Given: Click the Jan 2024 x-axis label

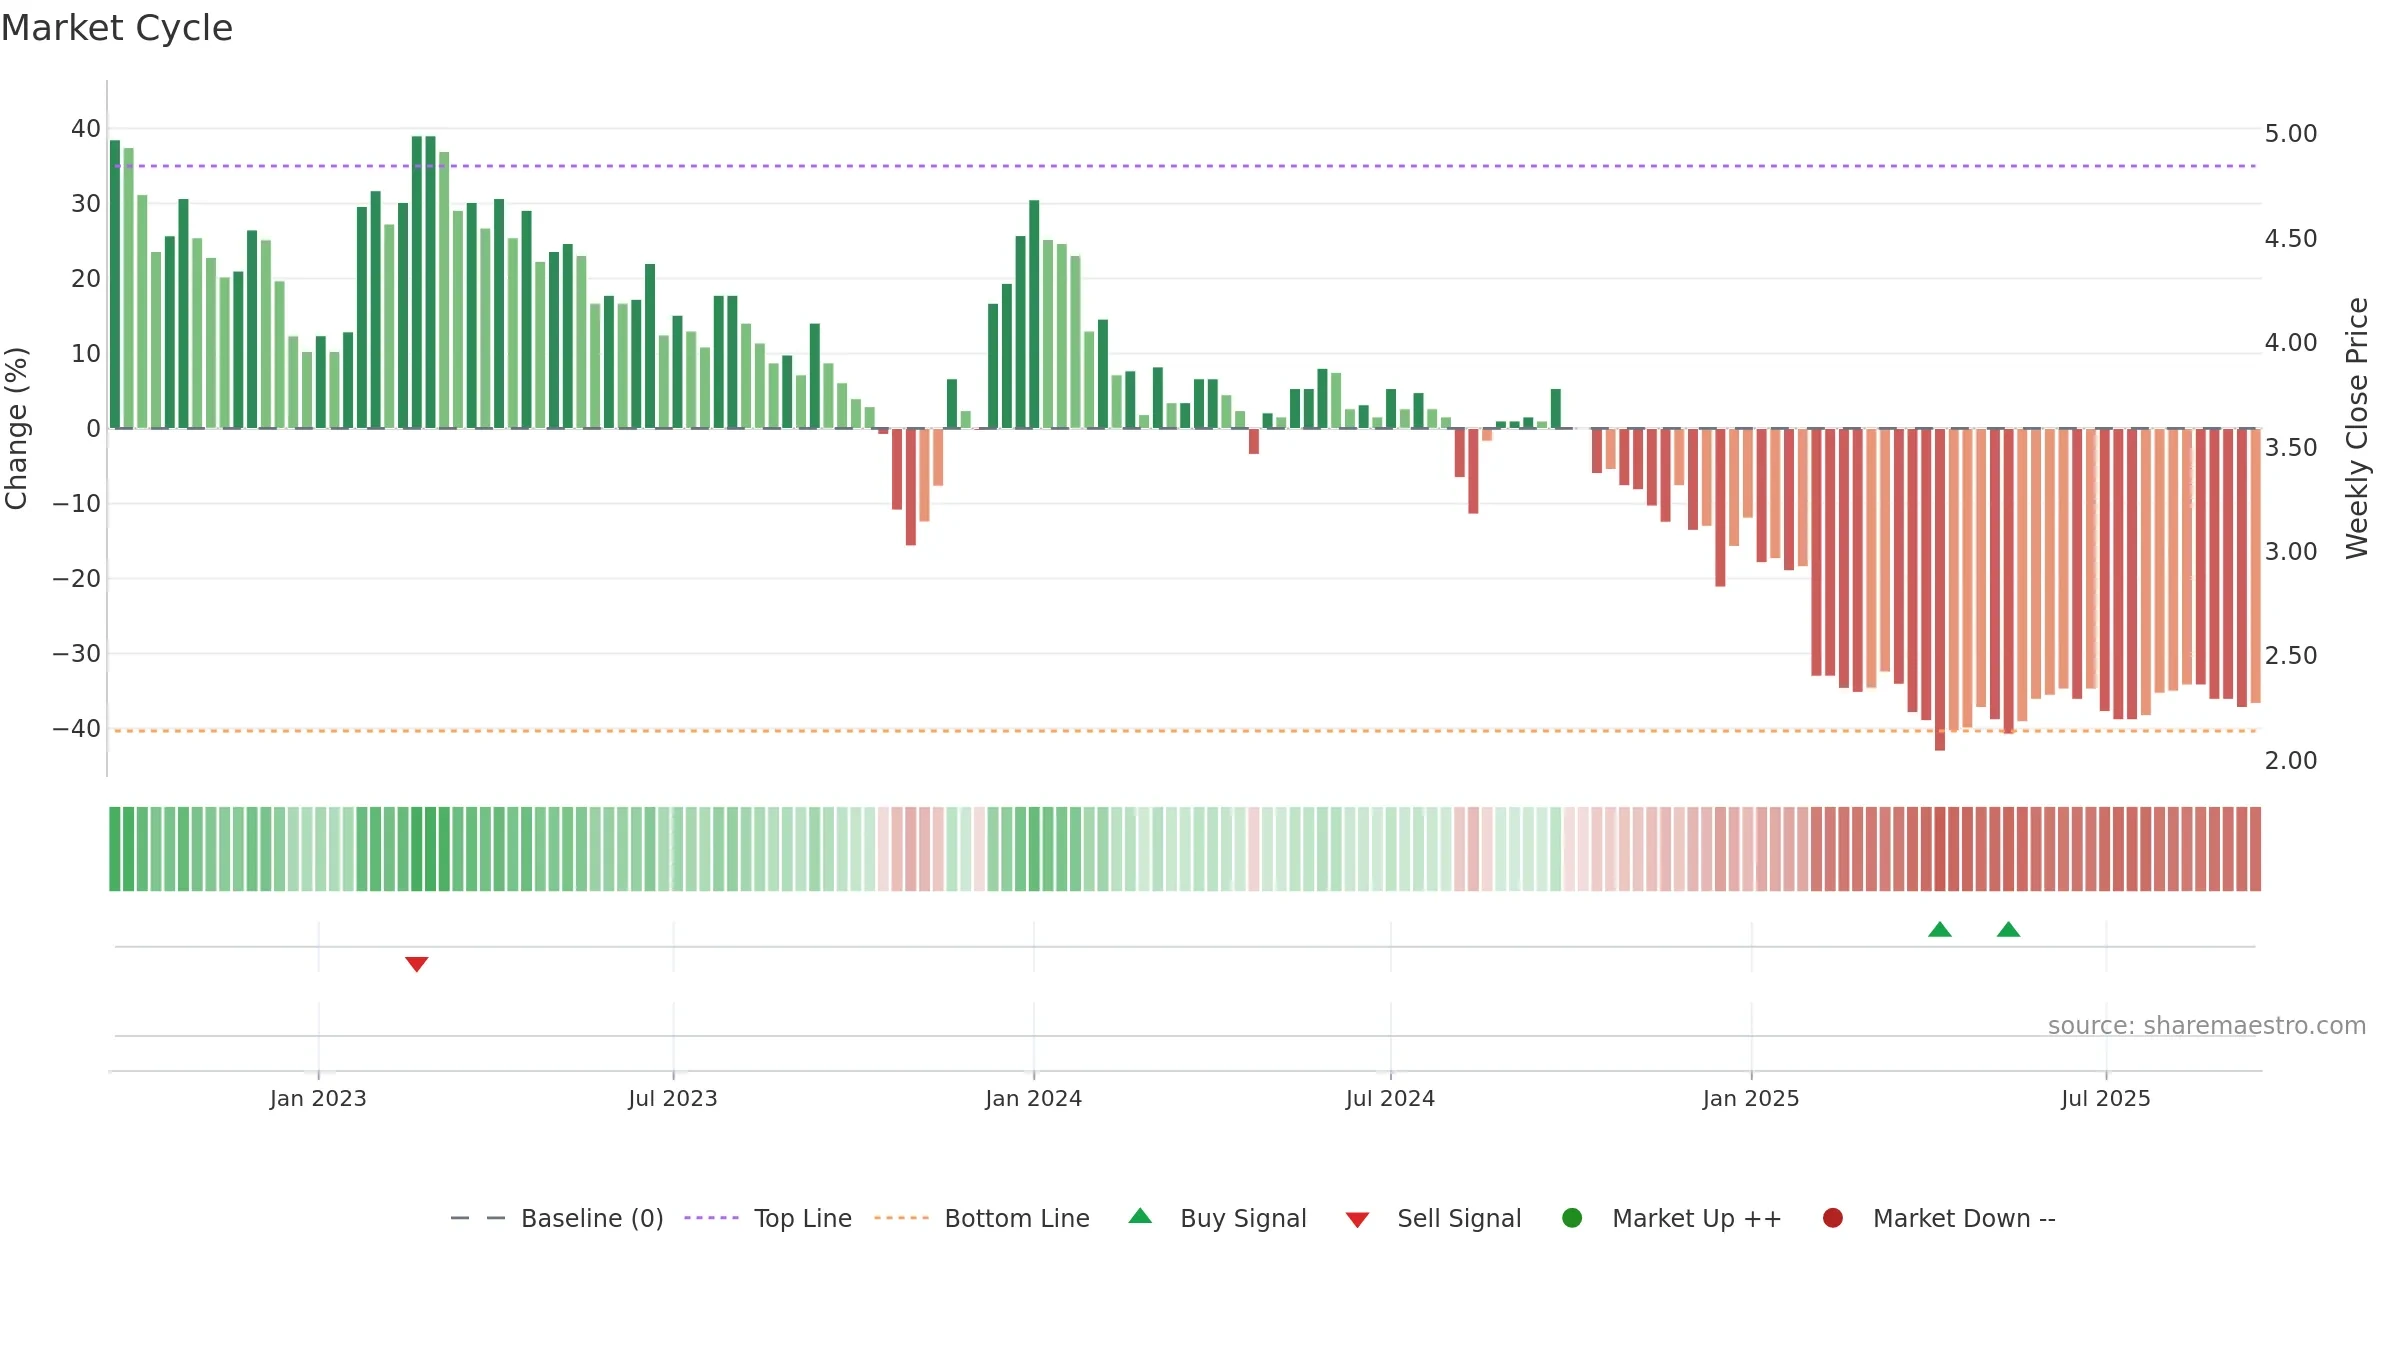Looking at the screenshot, I should pos(1033,1099).
